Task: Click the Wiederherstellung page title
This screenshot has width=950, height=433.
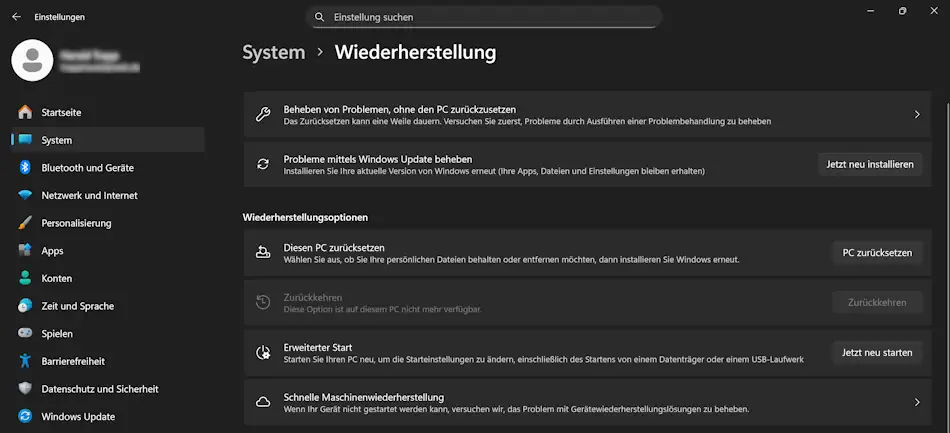Action: (x=416, y=53)
